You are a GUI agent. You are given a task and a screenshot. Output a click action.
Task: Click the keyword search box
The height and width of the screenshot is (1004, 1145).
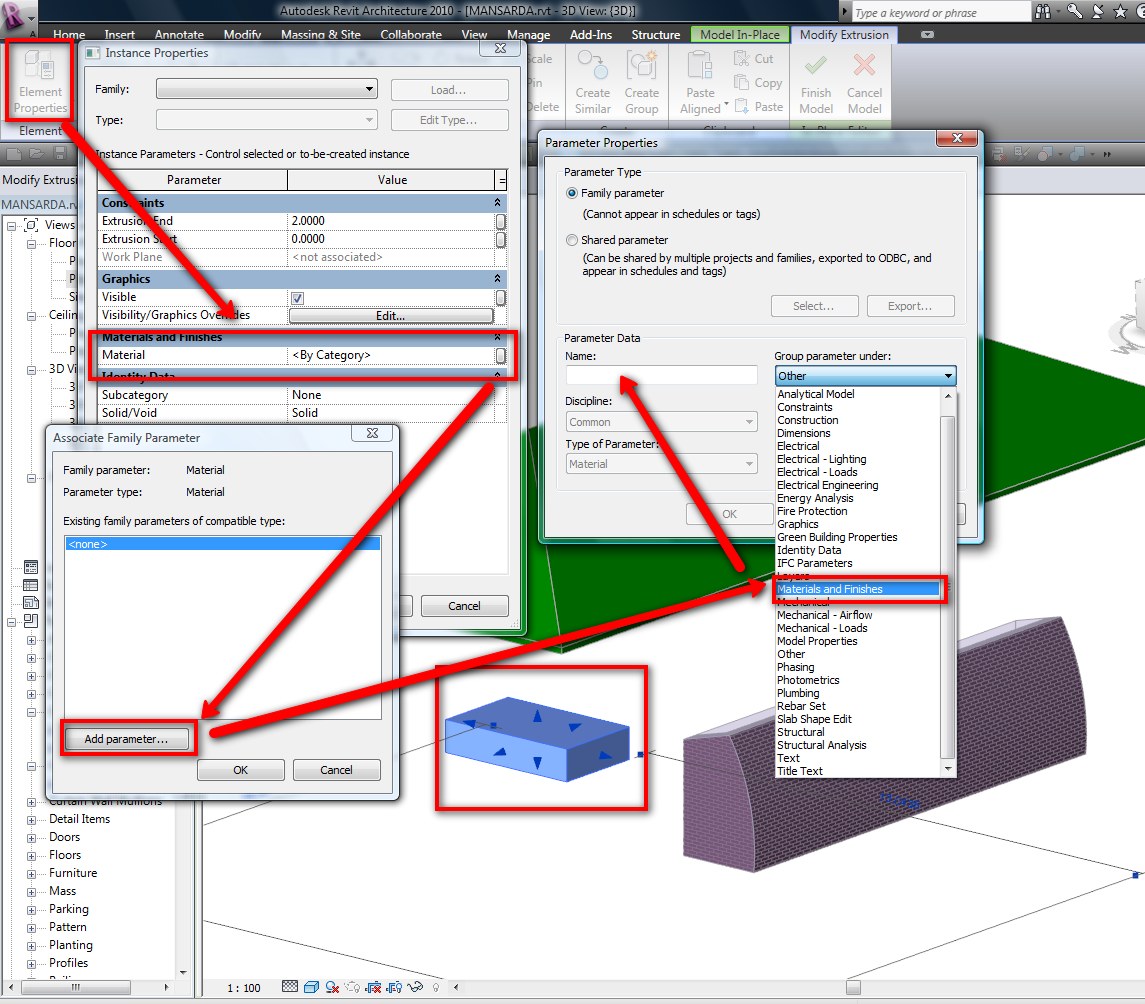941,12
